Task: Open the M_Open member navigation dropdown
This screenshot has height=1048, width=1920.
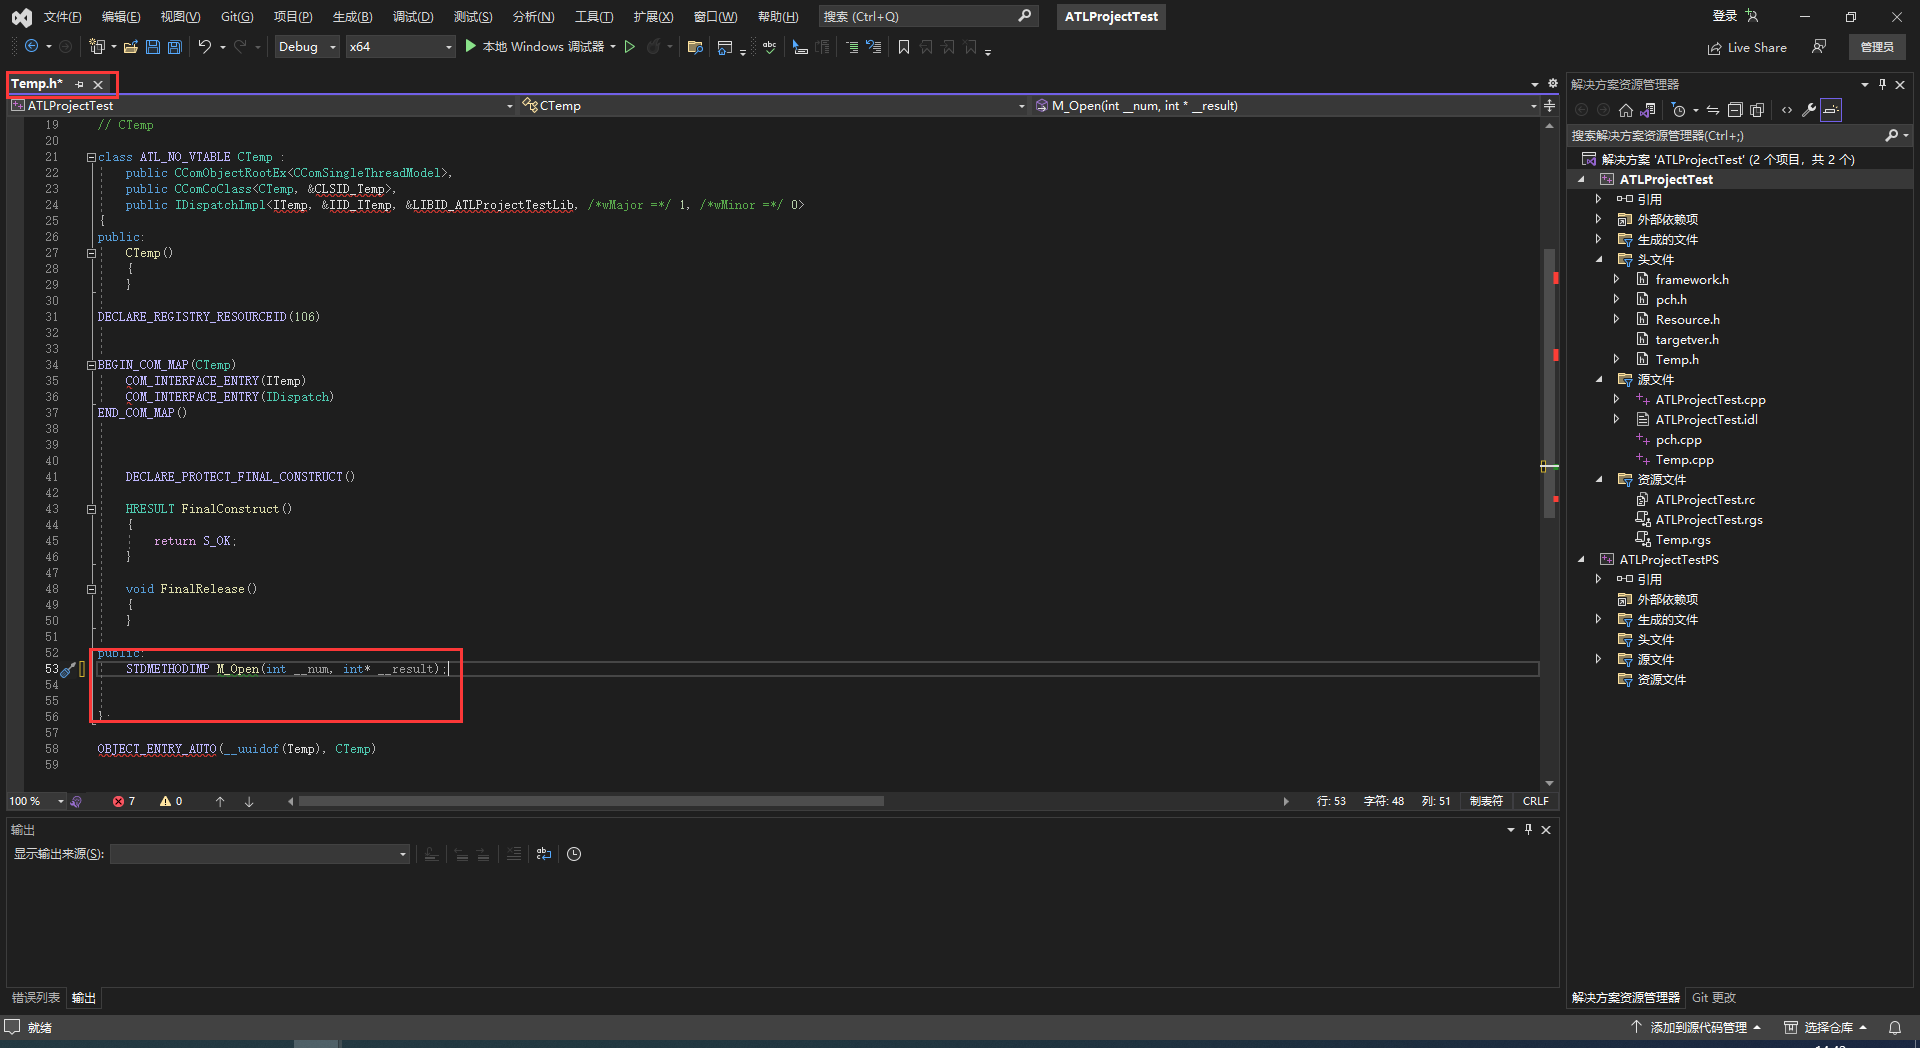Action: pyautogui.click(x=1286, y=106)
